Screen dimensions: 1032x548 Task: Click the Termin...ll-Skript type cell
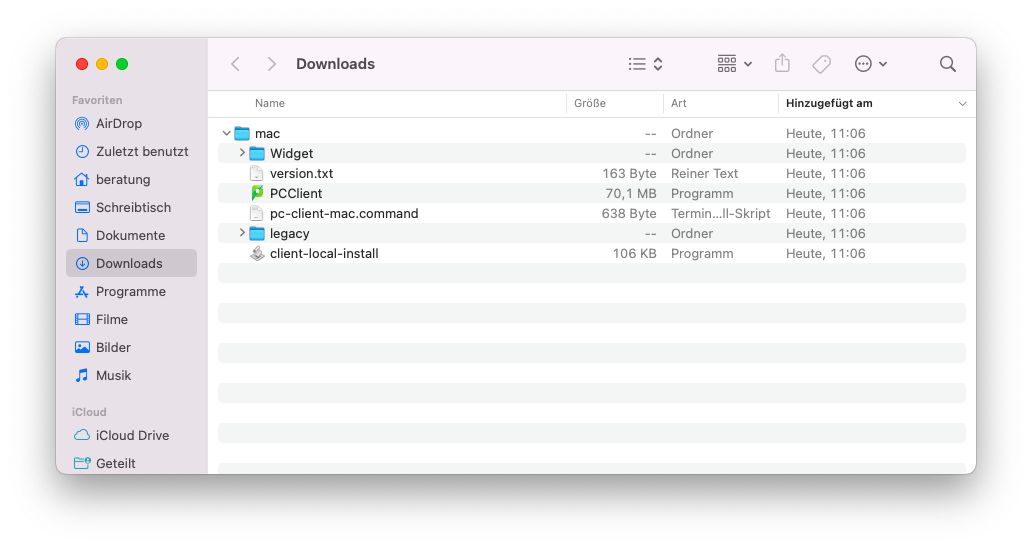coord(721,214)
